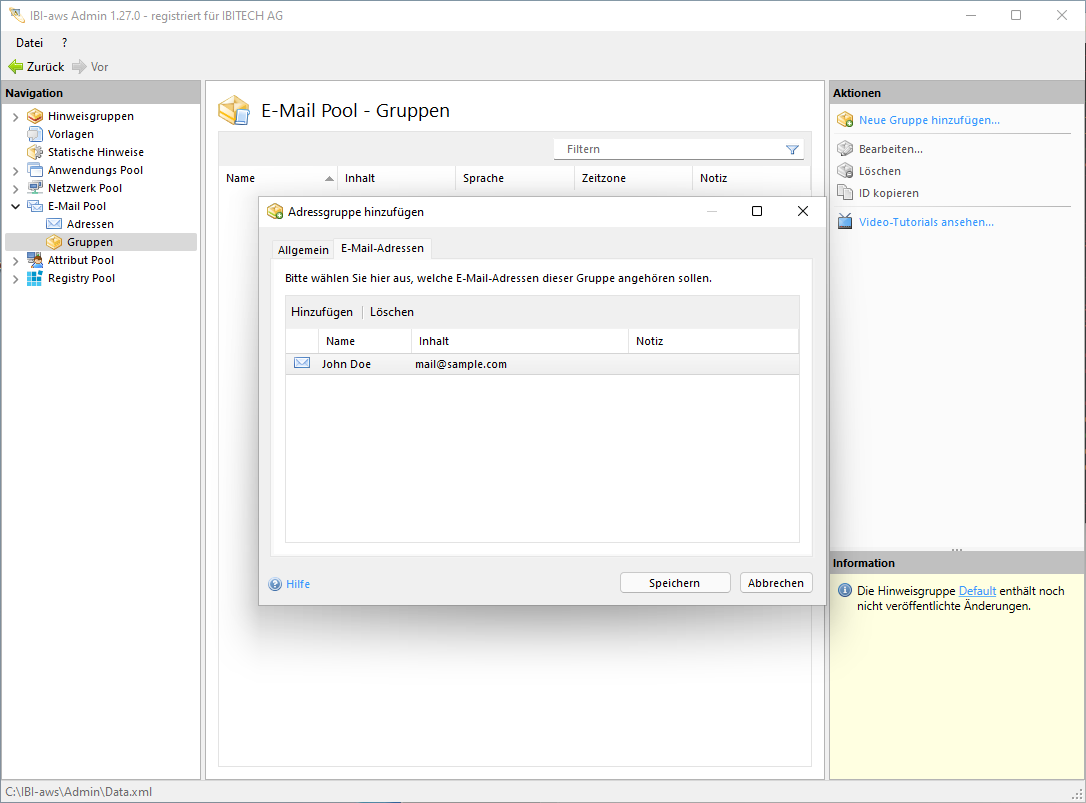Click Hinzufügen in the dialog toolbar
Screen dimensions: 1086x803
[322, 312]
